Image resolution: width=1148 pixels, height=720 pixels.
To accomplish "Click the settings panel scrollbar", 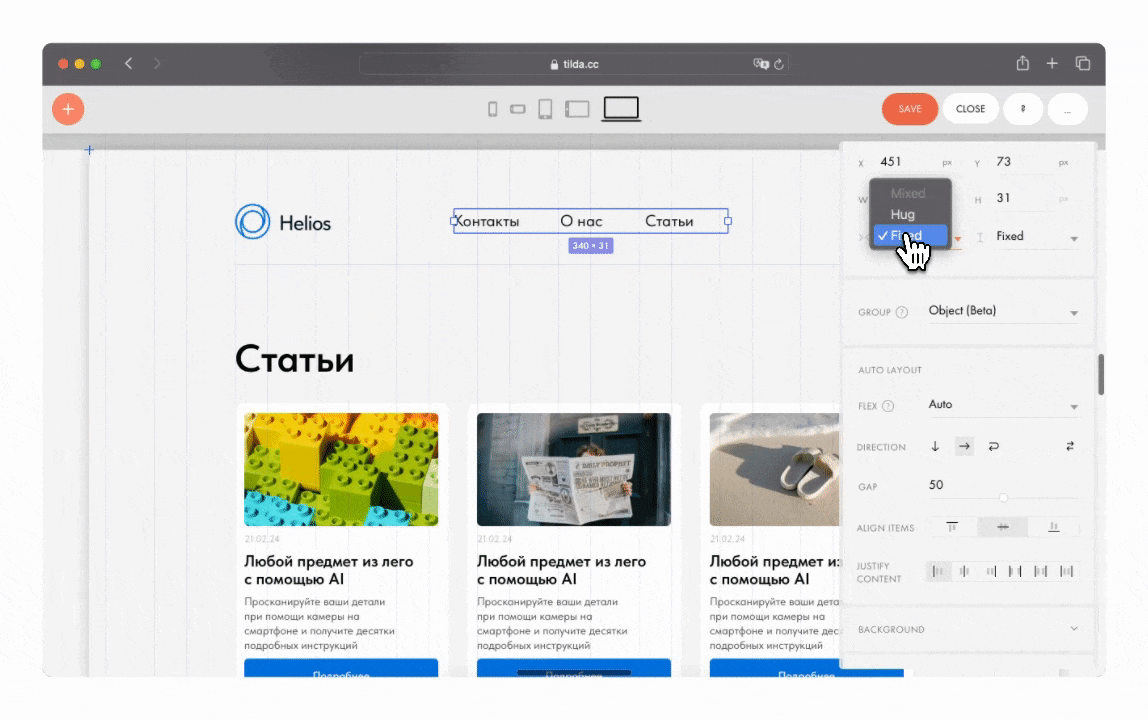I will pyautogui.click(x=1100, y=374).
